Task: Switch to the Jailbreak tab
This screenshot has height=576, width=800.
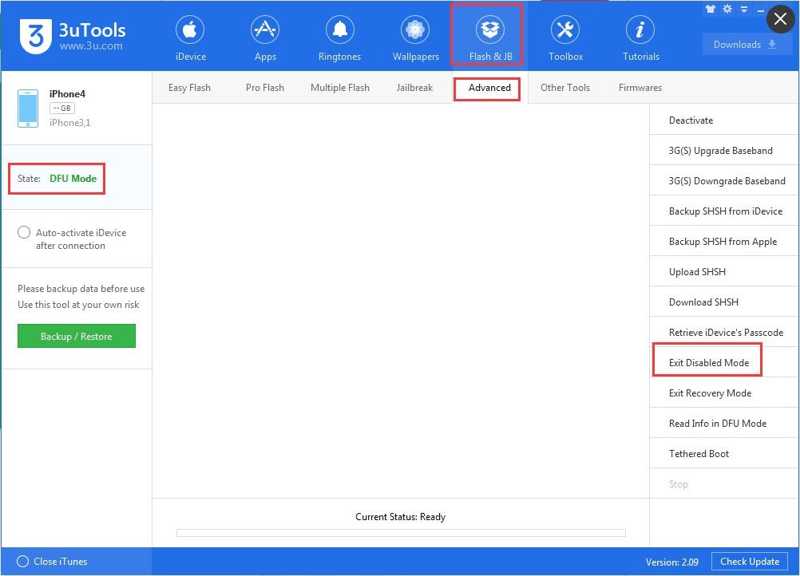Action: click(x=414, y=88)
